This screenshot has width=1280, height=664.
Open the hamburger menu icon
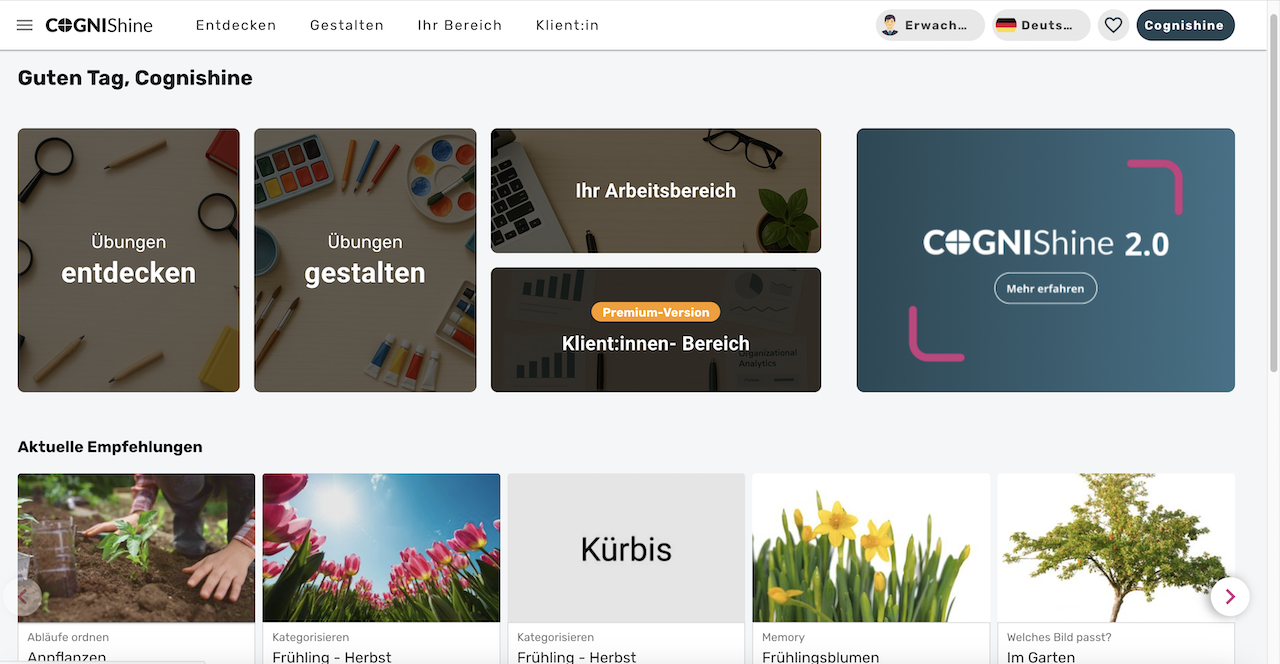25,25
